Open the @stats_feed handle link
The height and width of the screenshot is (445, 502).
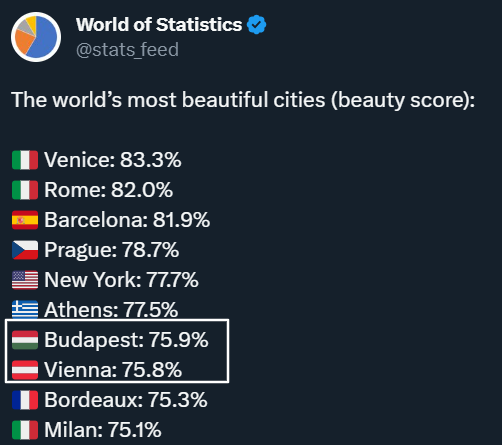point(127,50)
